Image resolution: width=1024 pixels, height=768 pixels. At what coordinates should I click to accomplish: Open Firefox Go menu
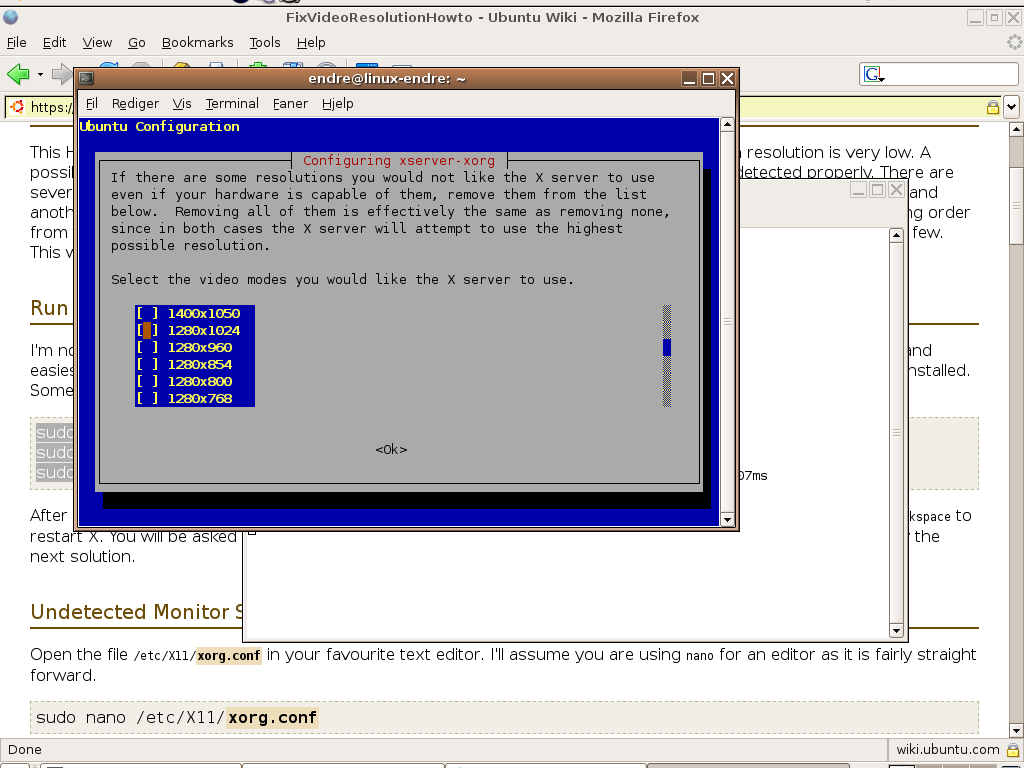[x=136, y=42]
